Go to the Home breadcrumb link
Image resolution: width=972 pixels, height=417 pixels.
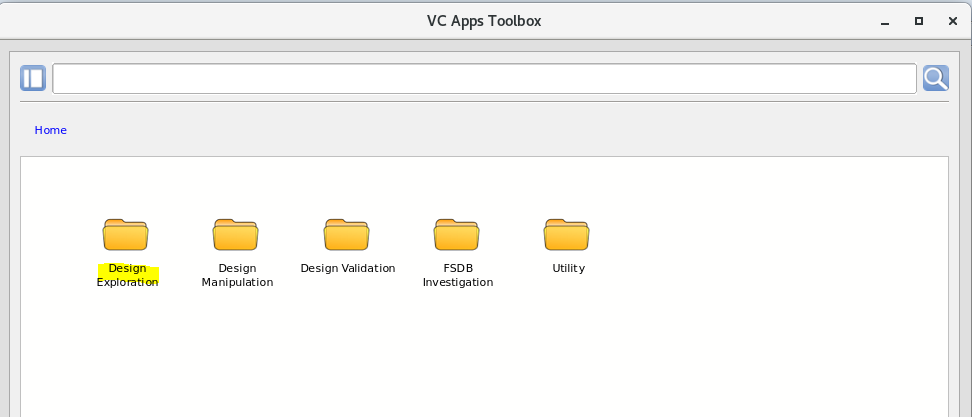point(50,130)
